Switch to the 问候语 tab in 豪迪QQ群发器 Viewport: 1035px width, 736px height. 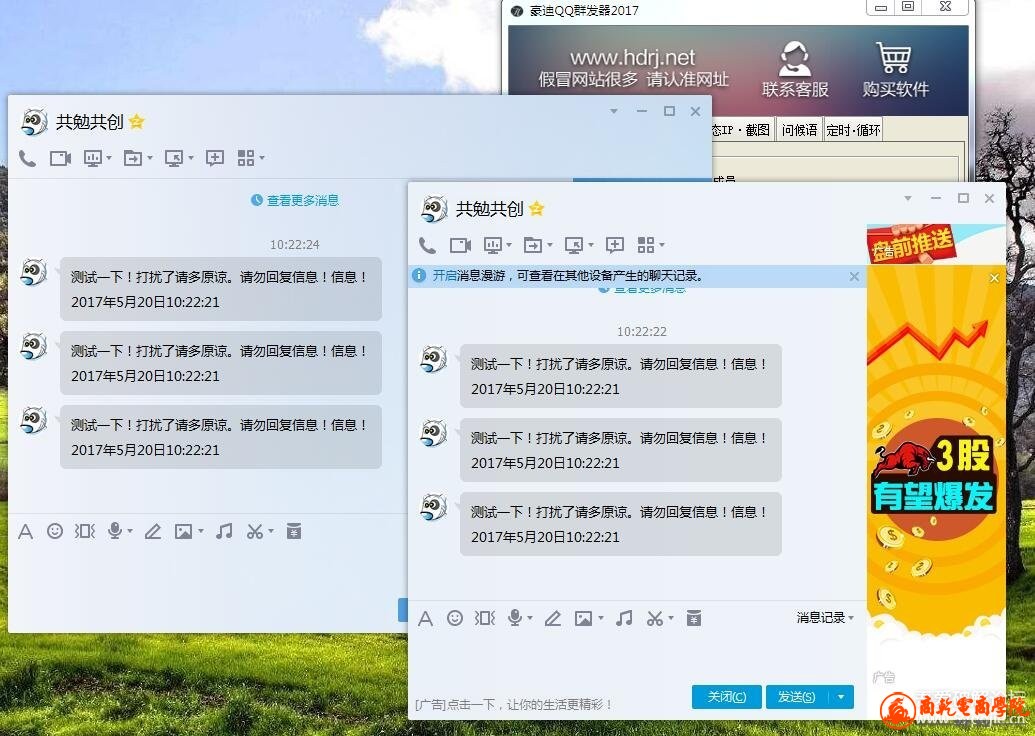(x=799, y=130)
